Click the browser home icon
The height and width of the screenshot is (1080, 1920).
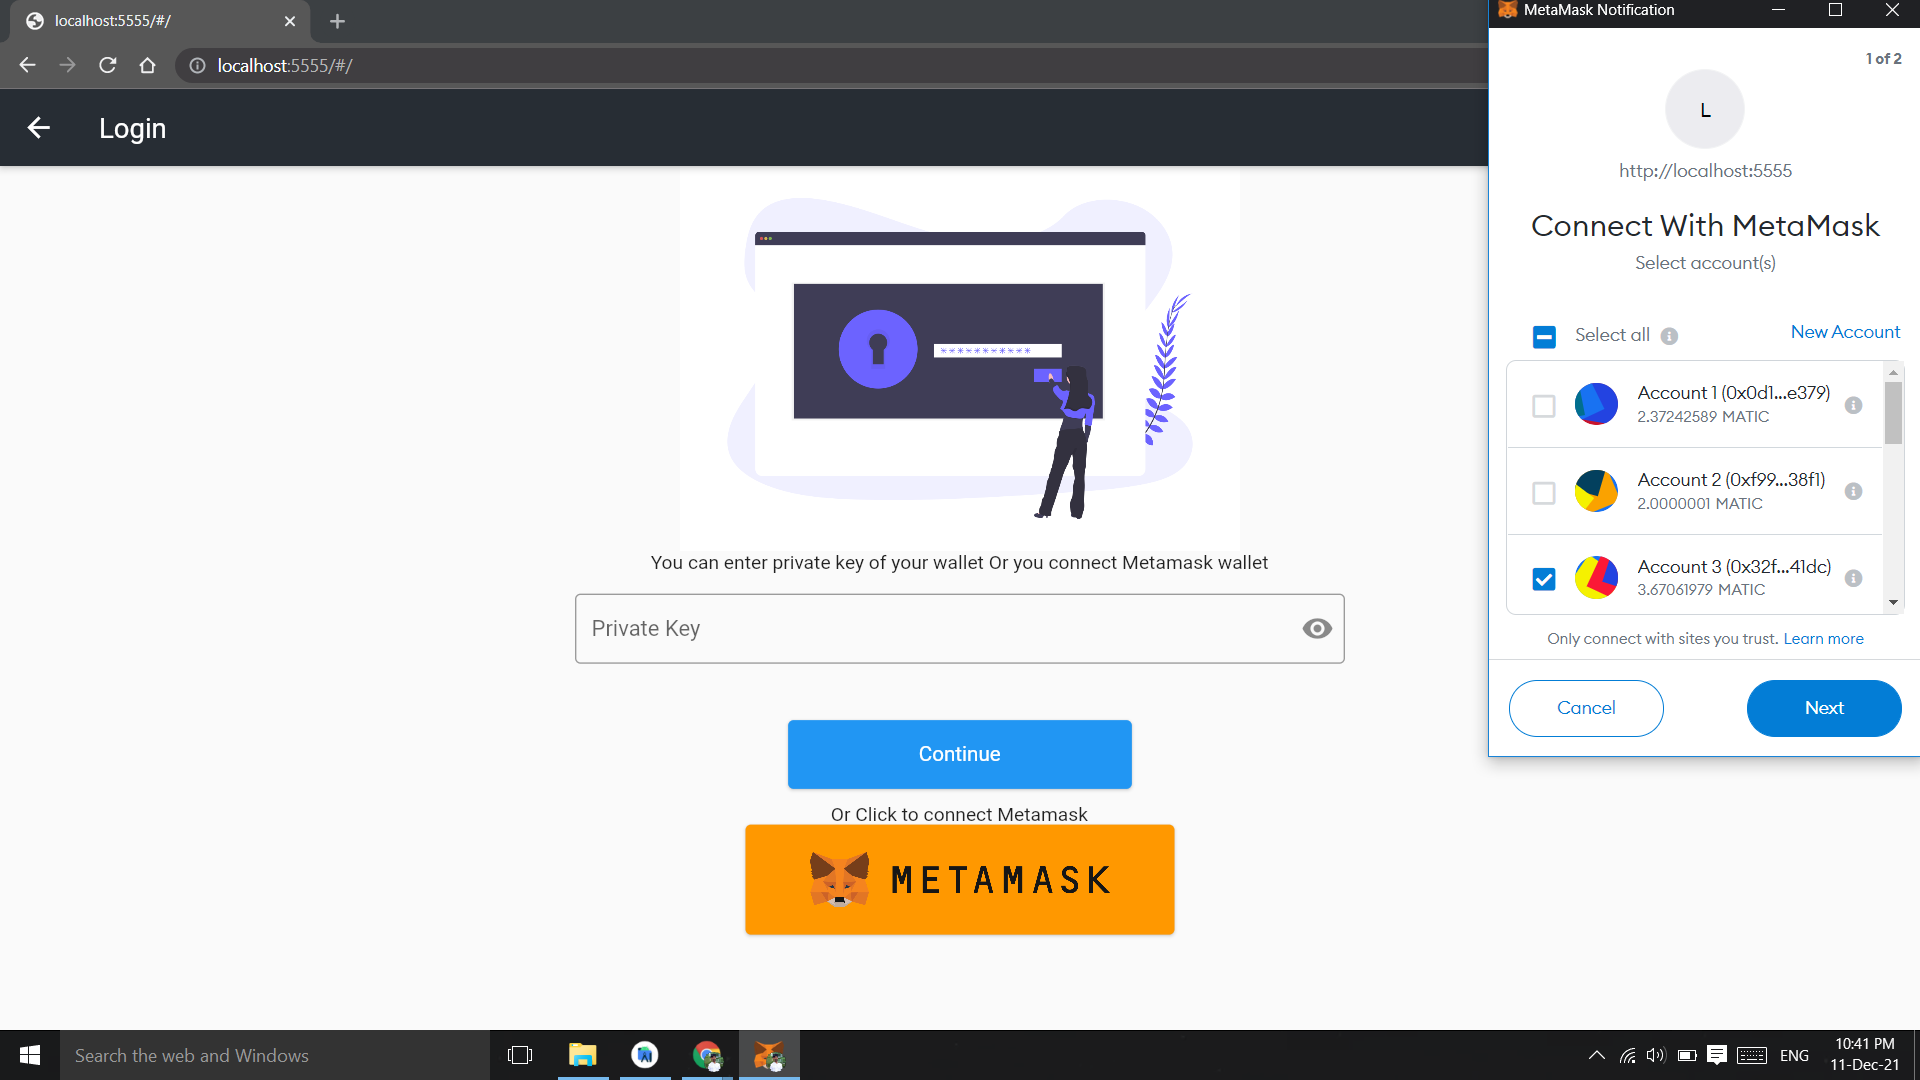point(148,65)
